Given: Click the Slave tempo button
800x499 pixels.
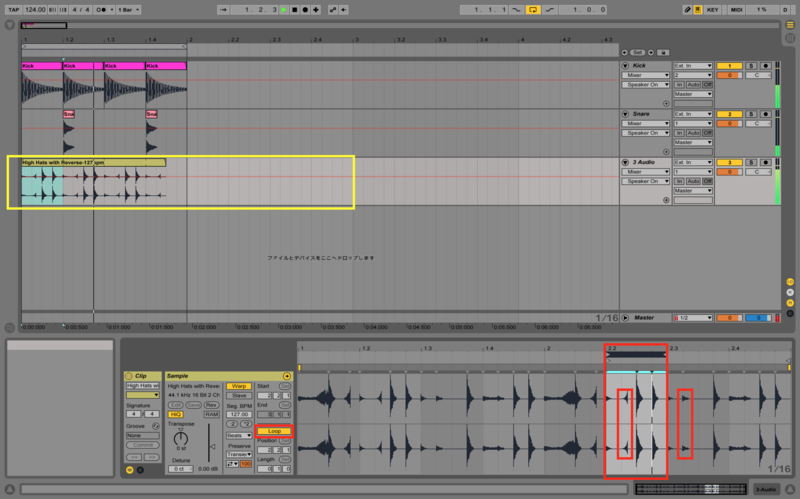Looking at the screenshot, I should click(238, 396).
